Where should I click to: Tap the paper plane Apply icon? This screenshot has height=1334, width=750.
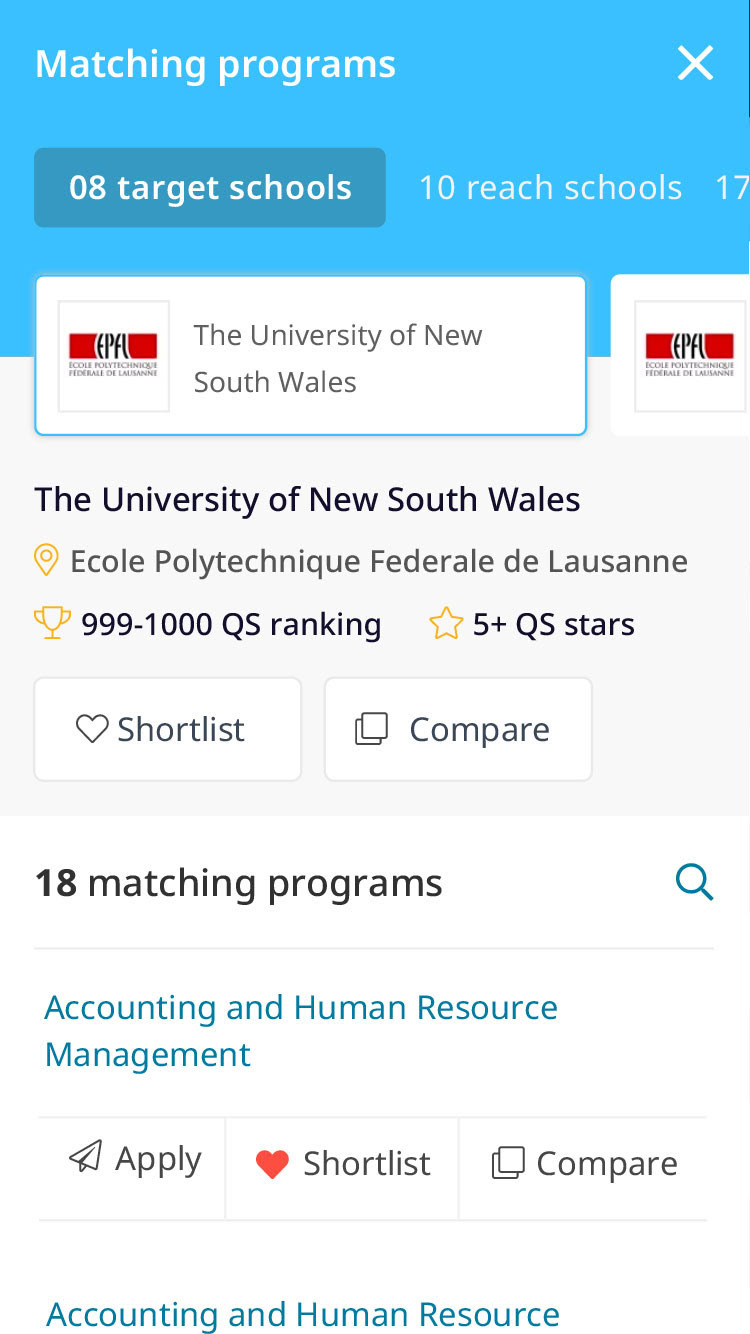(x=86, y=1158)
